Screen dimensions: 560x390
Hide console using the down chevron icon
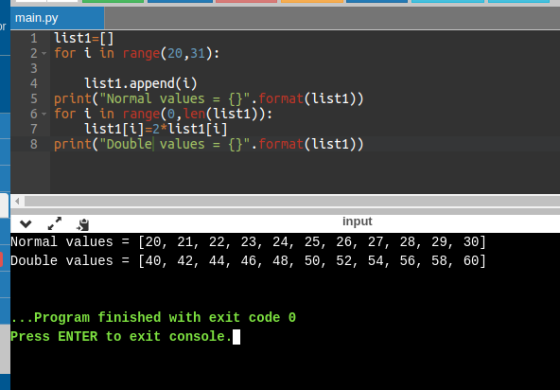click(26, 224)
